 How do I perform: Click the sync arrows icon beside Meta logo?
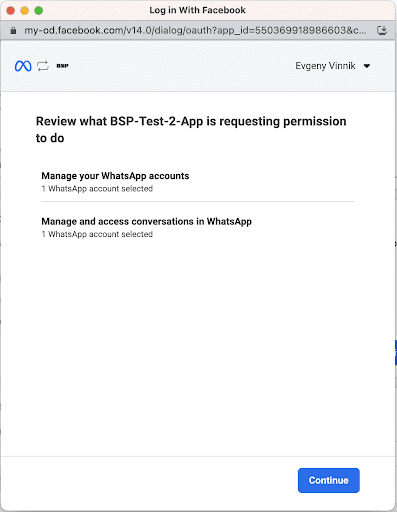(43, 66)
